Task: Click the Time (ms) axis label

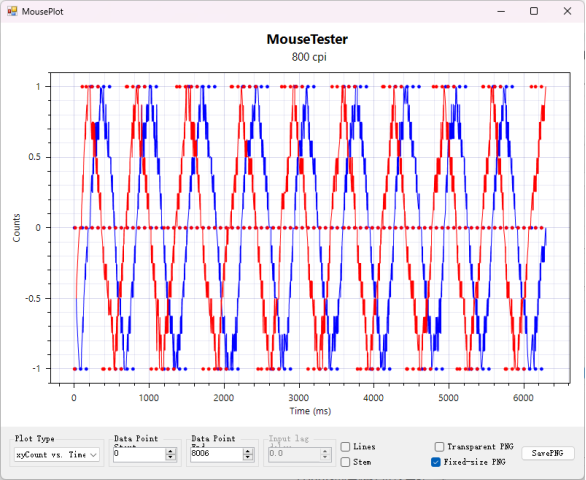Action: (310, 411)
